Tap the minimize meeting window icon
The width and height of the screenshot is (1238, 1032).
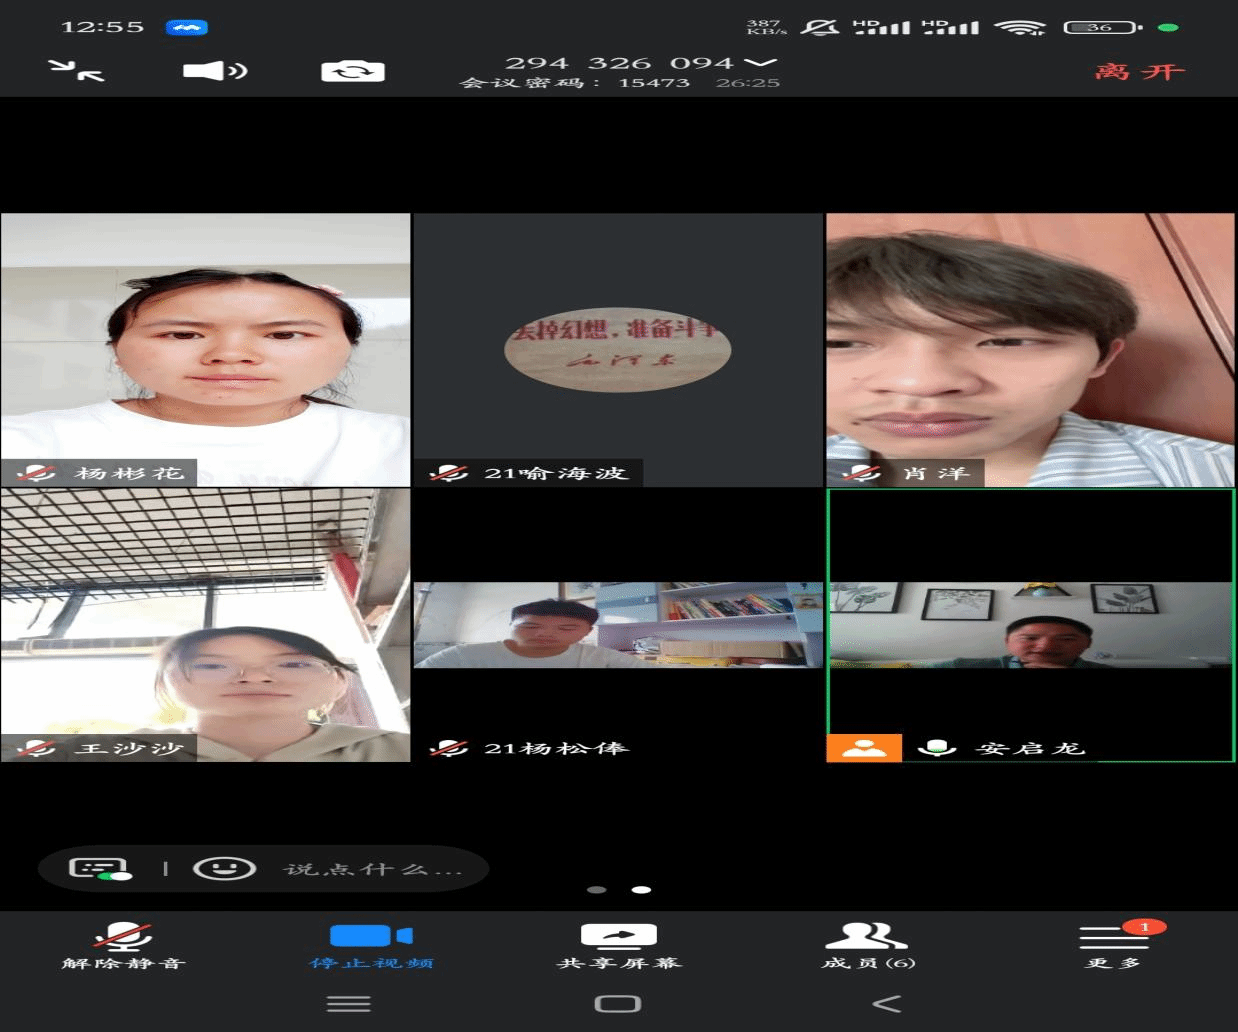(x=76, y=71)
